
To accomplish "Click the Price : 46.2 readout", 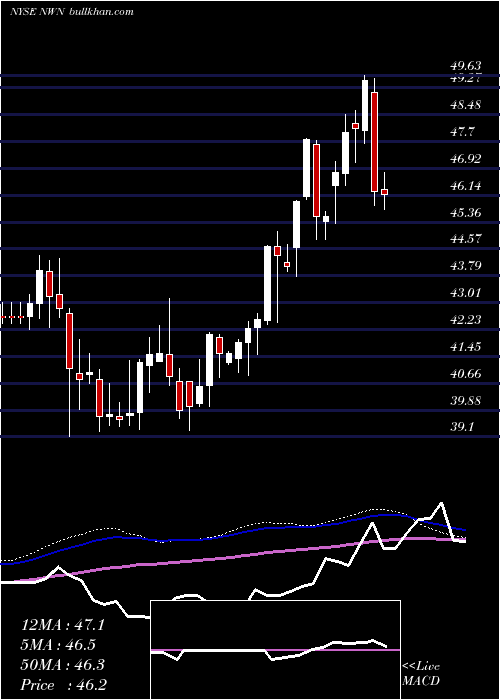I will [x=64, y=684].
